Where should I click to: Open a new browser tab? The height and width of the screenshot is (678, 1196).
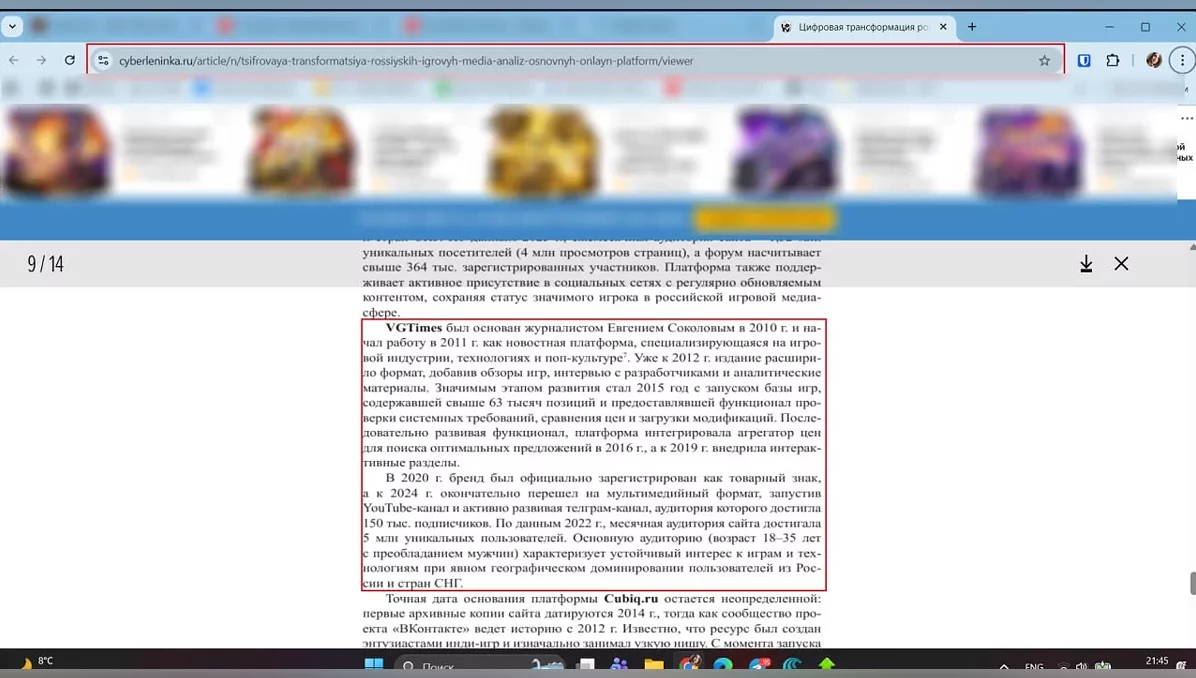[x=972, y=27]
